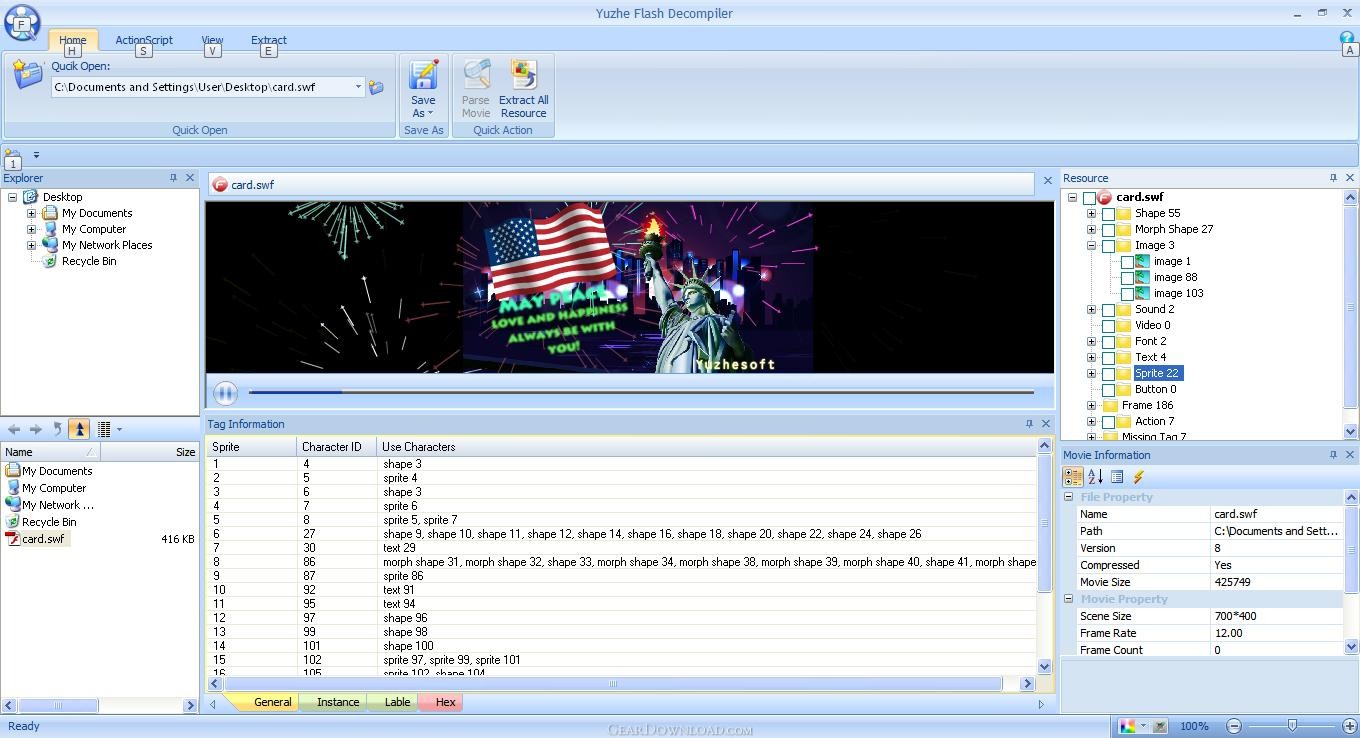Click the movie playback progress bar

[x=641, y=392]
